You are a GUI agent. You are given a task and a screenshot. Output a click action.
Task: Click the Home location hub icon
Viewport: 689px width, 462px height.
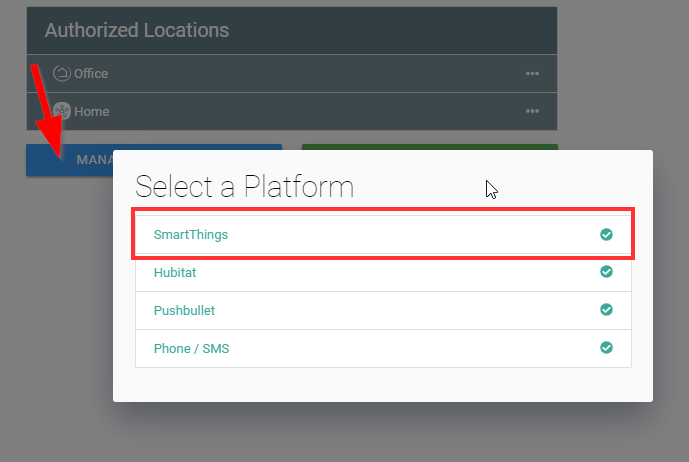[x=62, y=111]
